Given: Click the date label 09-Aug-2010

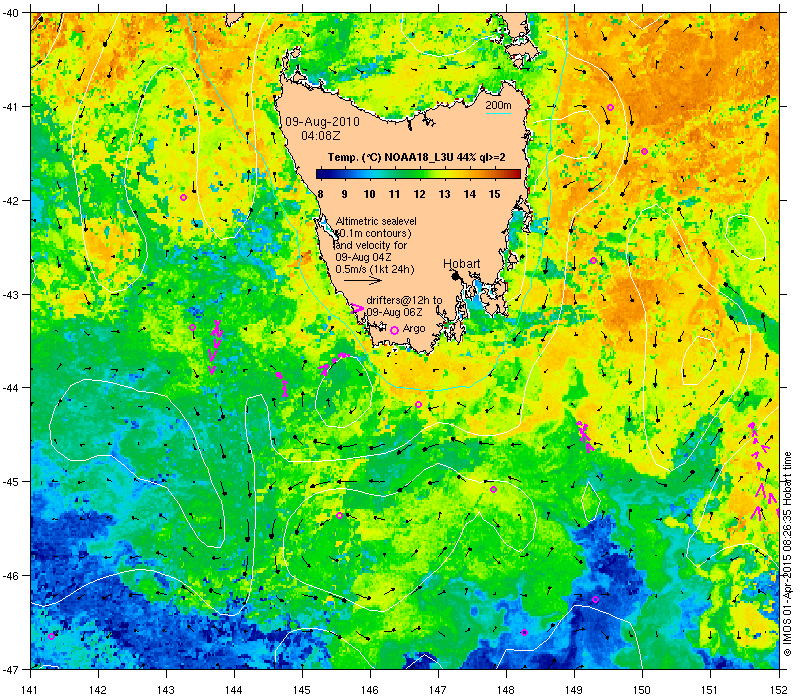Looking at the screenshot, I should 322,122.
